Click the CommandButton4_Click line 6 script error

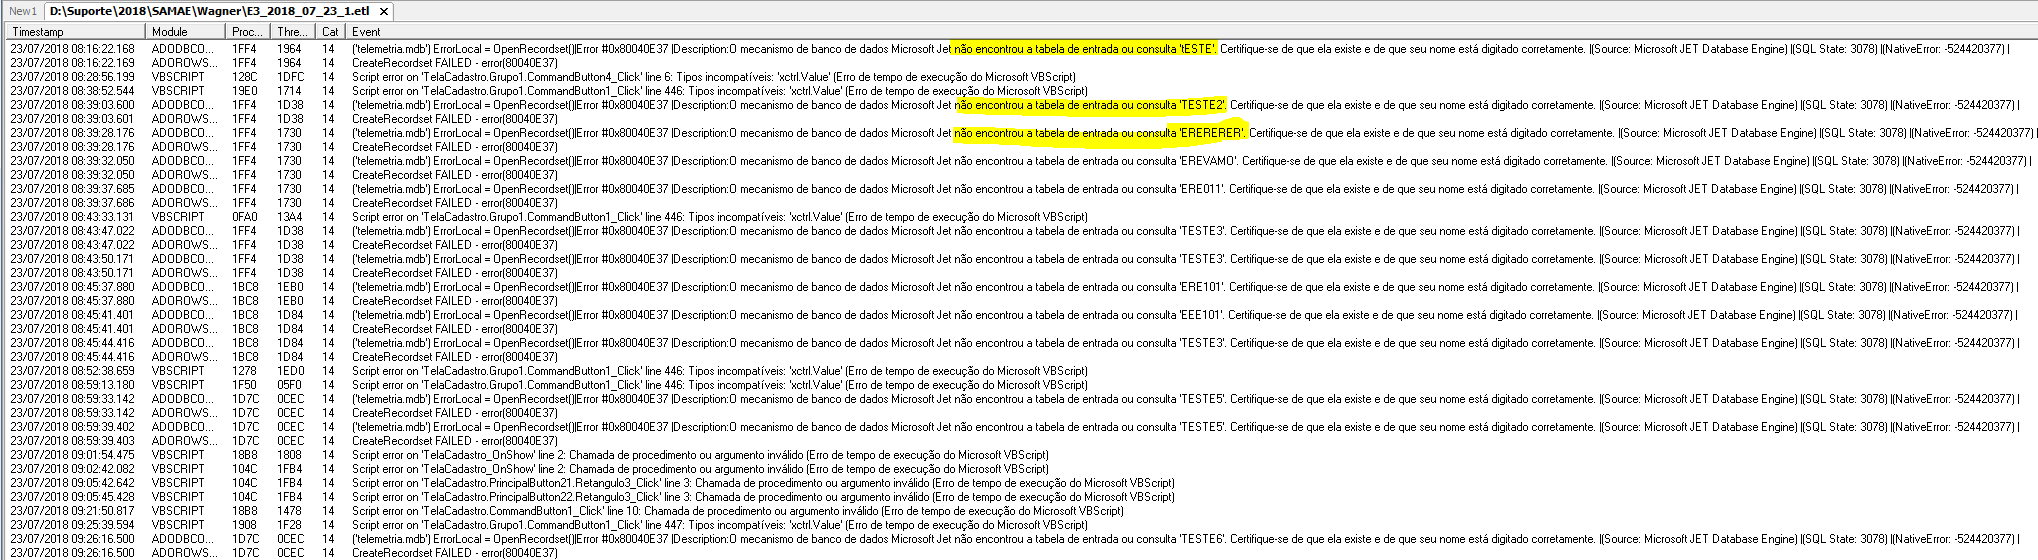(714, 77)
